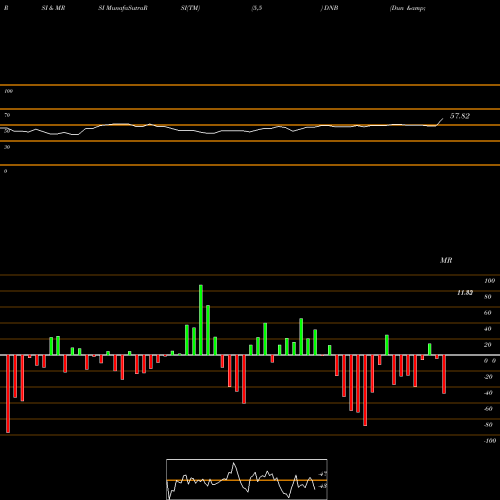Click the MR value 11.32 label

coord(465,293)
